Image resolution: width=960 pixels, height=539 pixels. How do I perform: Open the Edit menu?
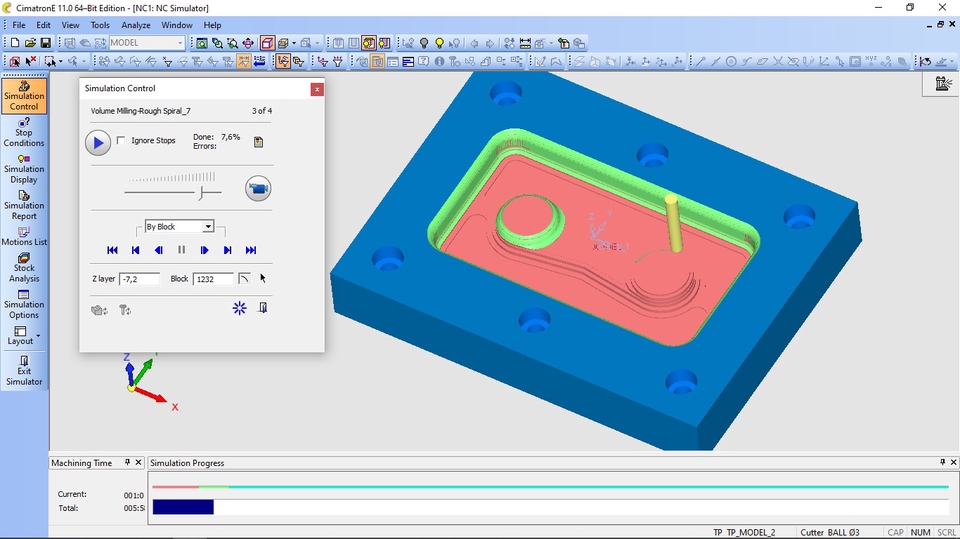[43, 25]
